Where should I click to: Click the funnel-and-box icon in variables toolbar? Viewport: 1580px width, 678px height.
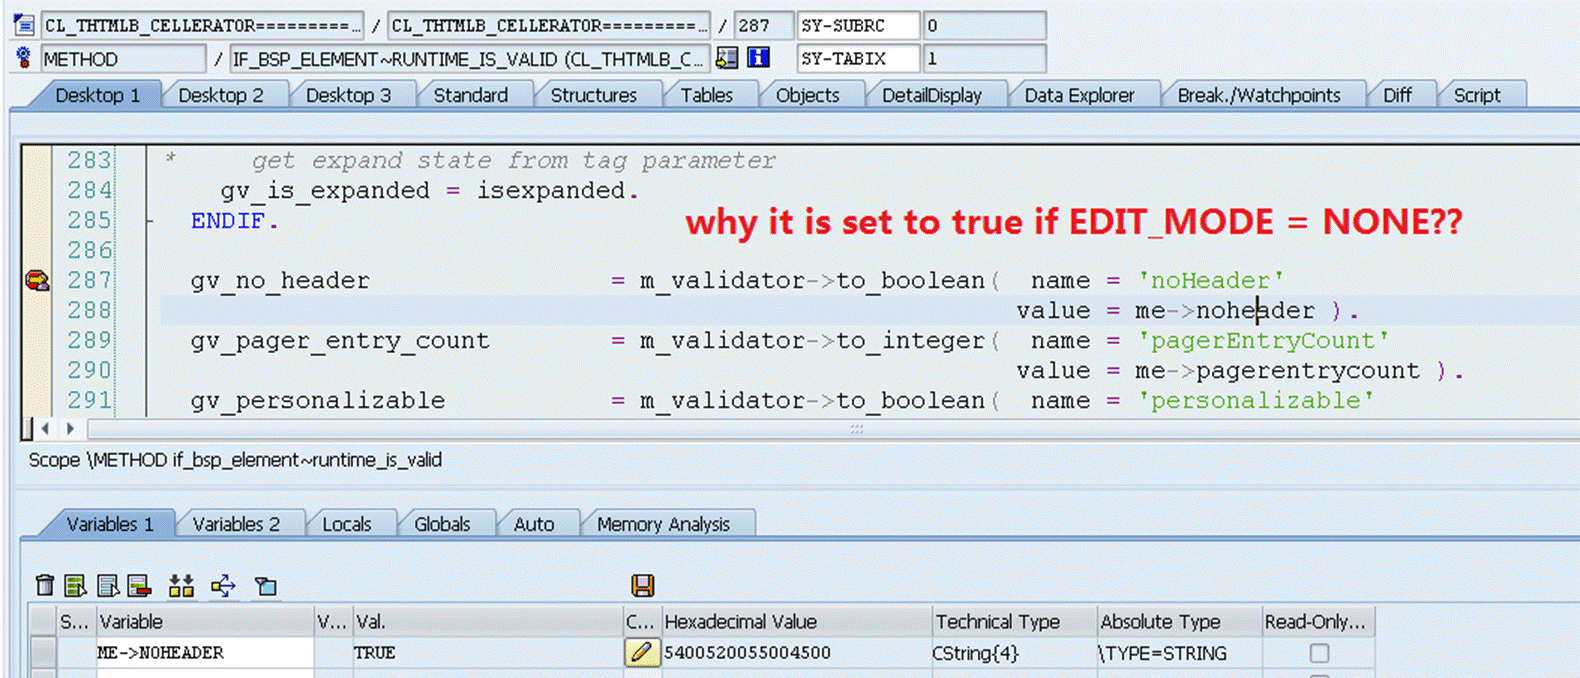click(x=265, y=585)
